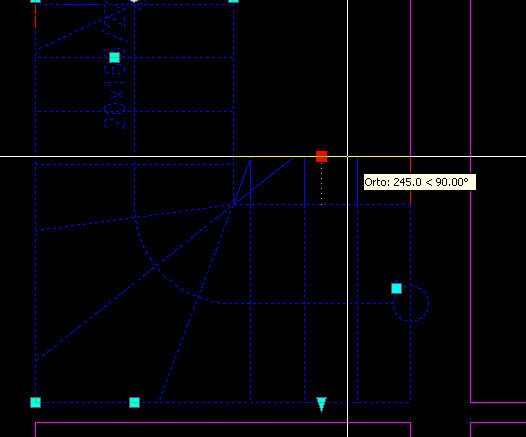The height and width of the screenshot is (437, 526).
Task: Select the small dashed circle
Action: click(x=411, y=303)
